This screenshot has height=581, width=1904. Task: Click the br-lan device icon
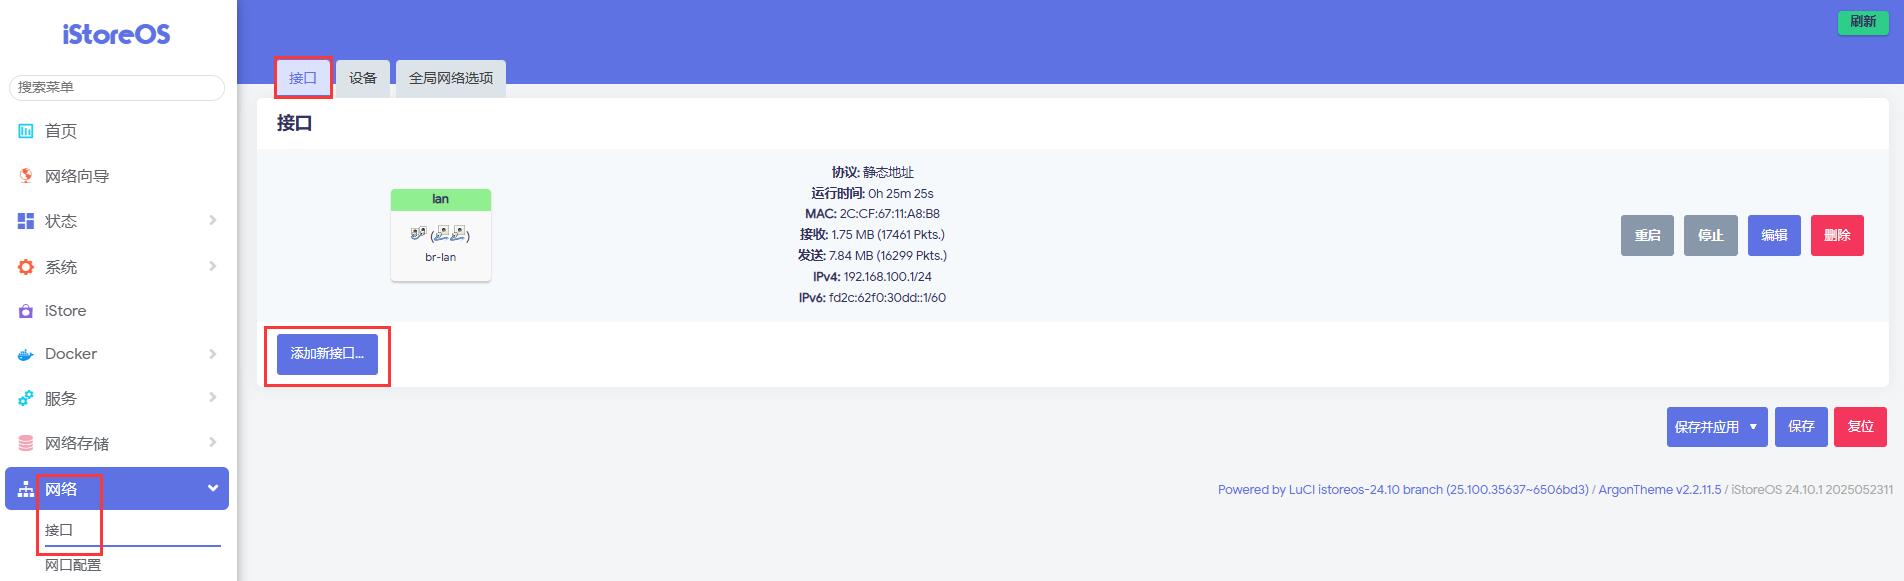click(x=440, y=234)
